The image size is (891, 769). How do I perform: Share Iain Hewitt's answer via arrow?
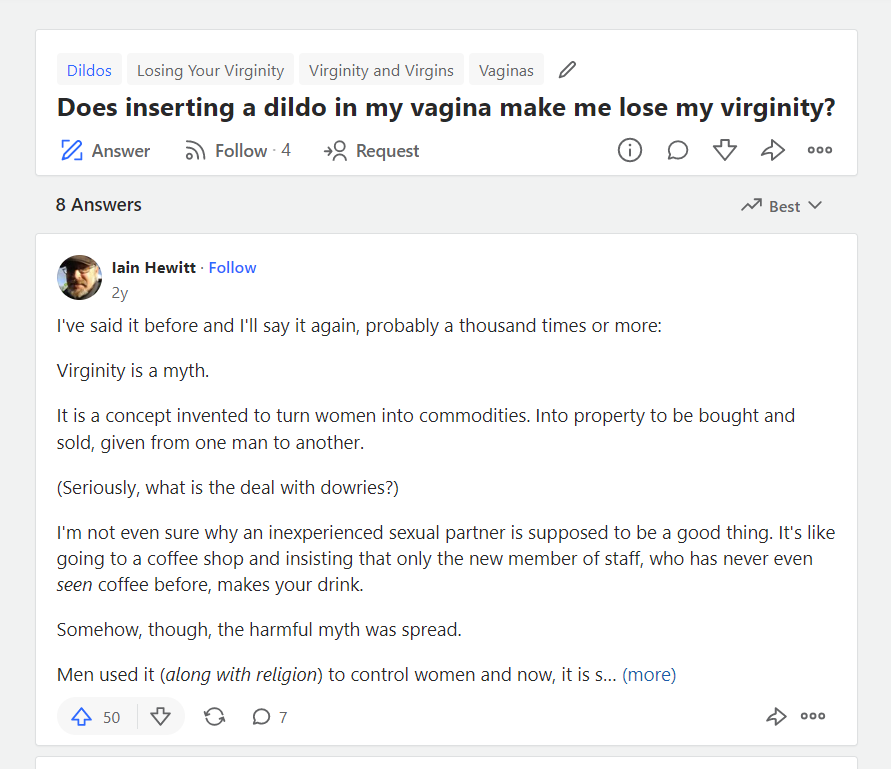click(776, 716)
